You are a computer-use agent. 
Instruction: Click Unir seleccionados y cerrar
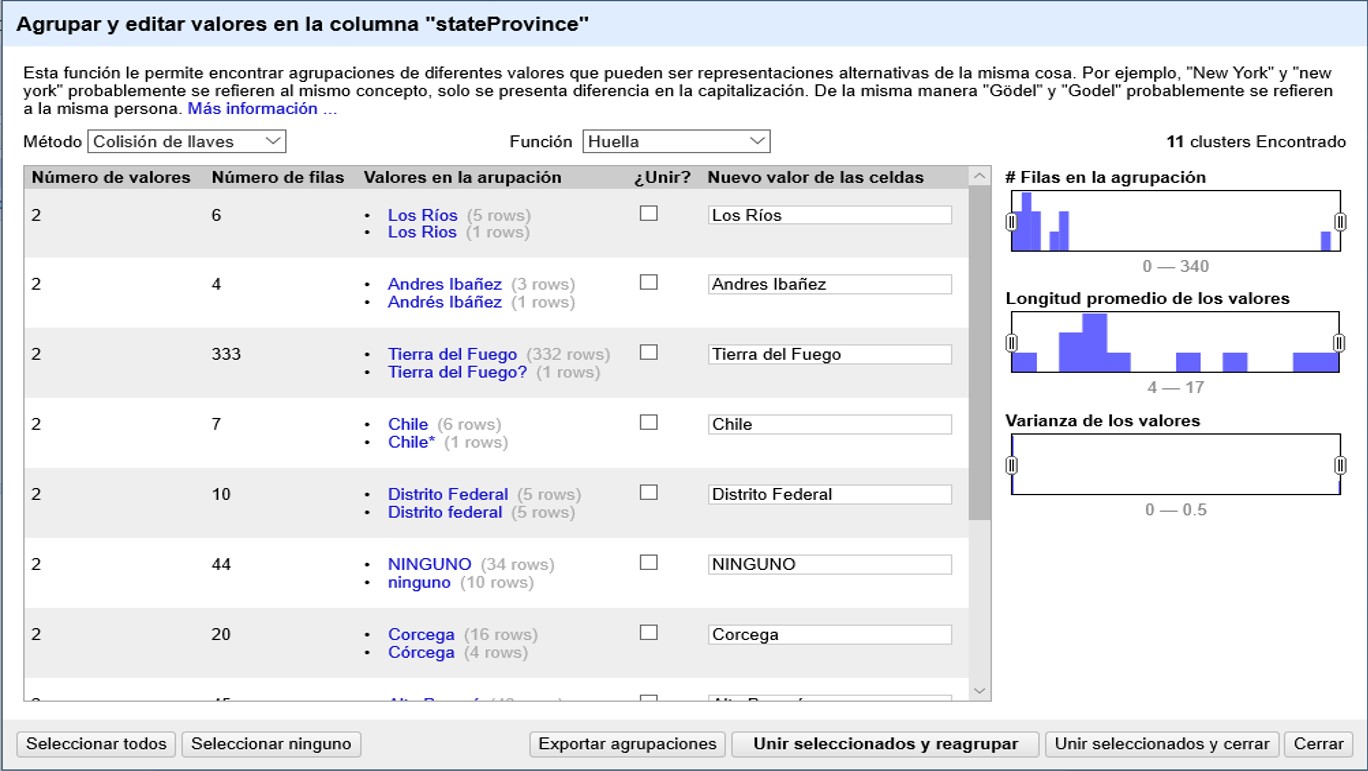[1162, 744]
